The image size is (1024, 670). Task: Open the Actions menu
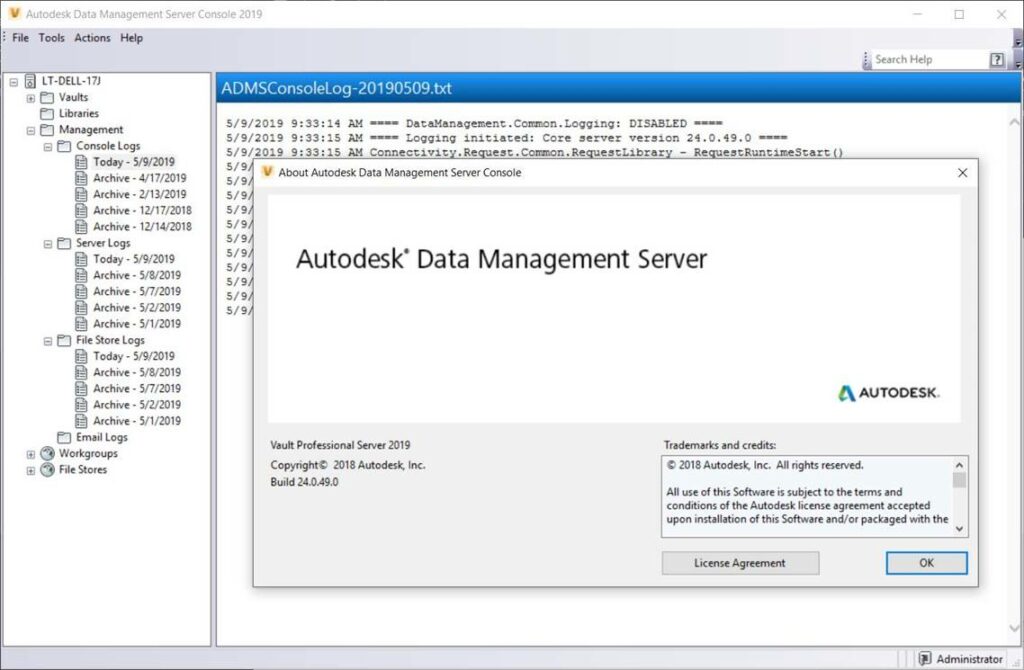tap(92, 38)
